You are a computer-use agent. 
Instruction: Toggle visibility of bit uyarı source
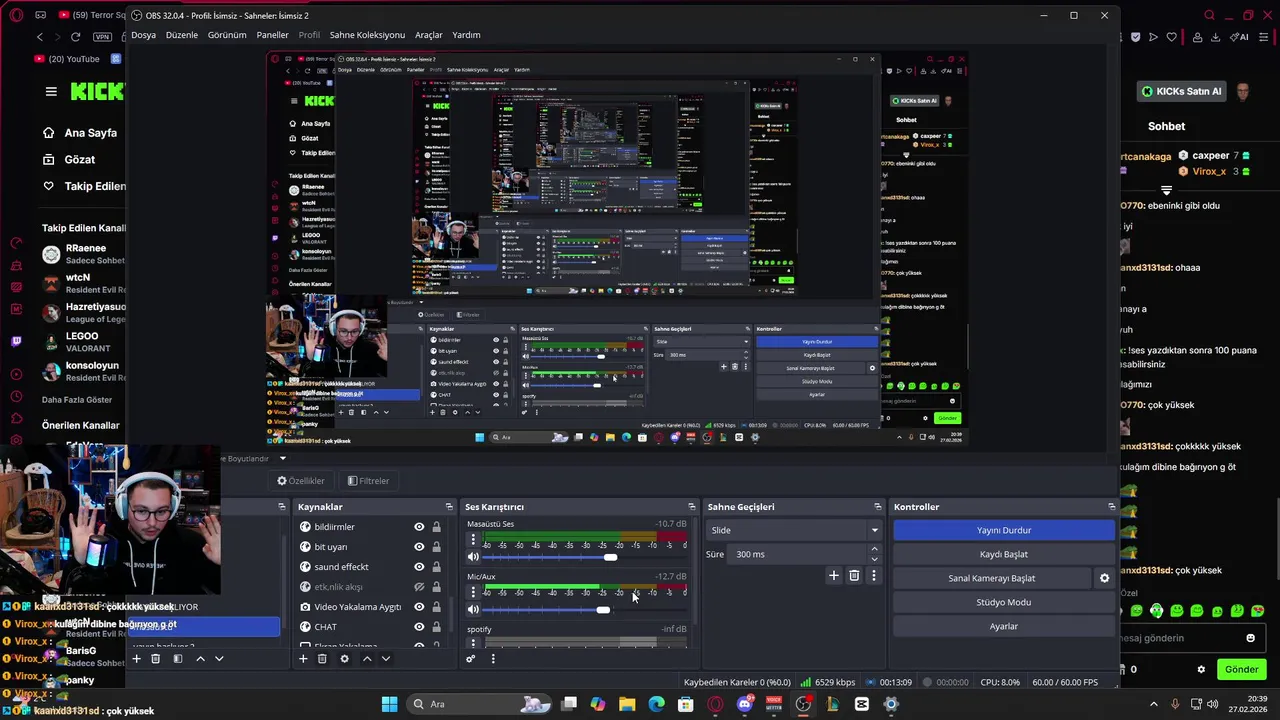(419, 547)
